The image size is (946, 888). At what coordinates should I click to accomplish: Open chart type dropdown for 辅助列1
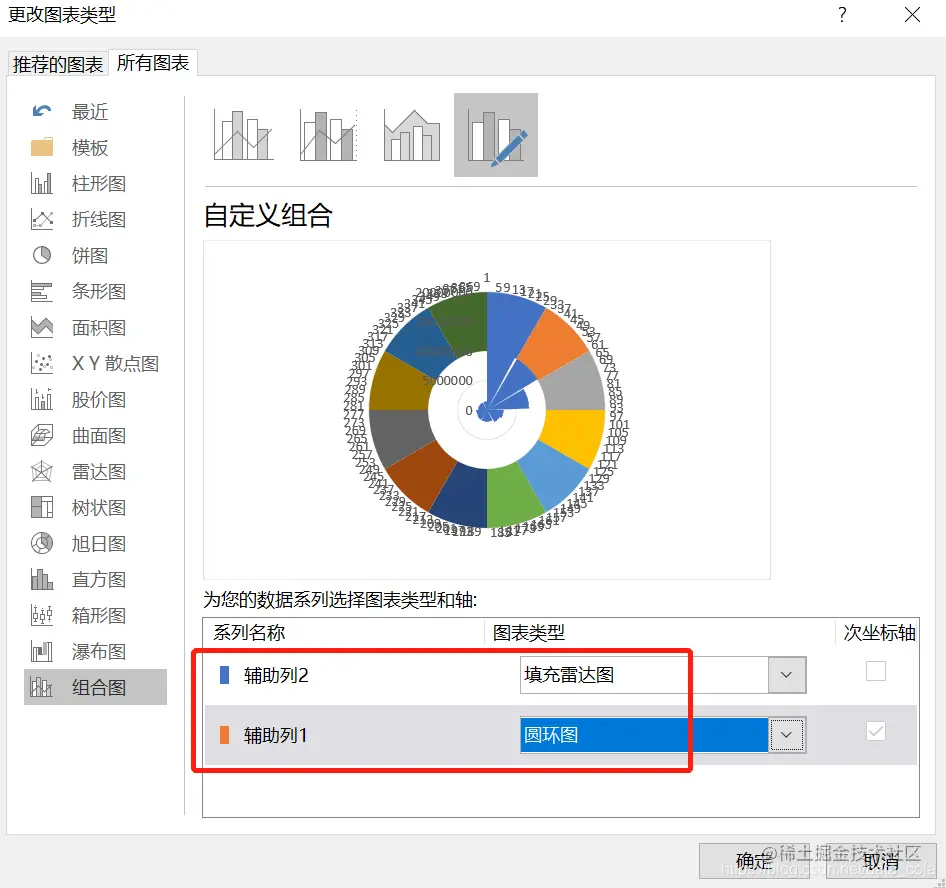pos(786,735)
